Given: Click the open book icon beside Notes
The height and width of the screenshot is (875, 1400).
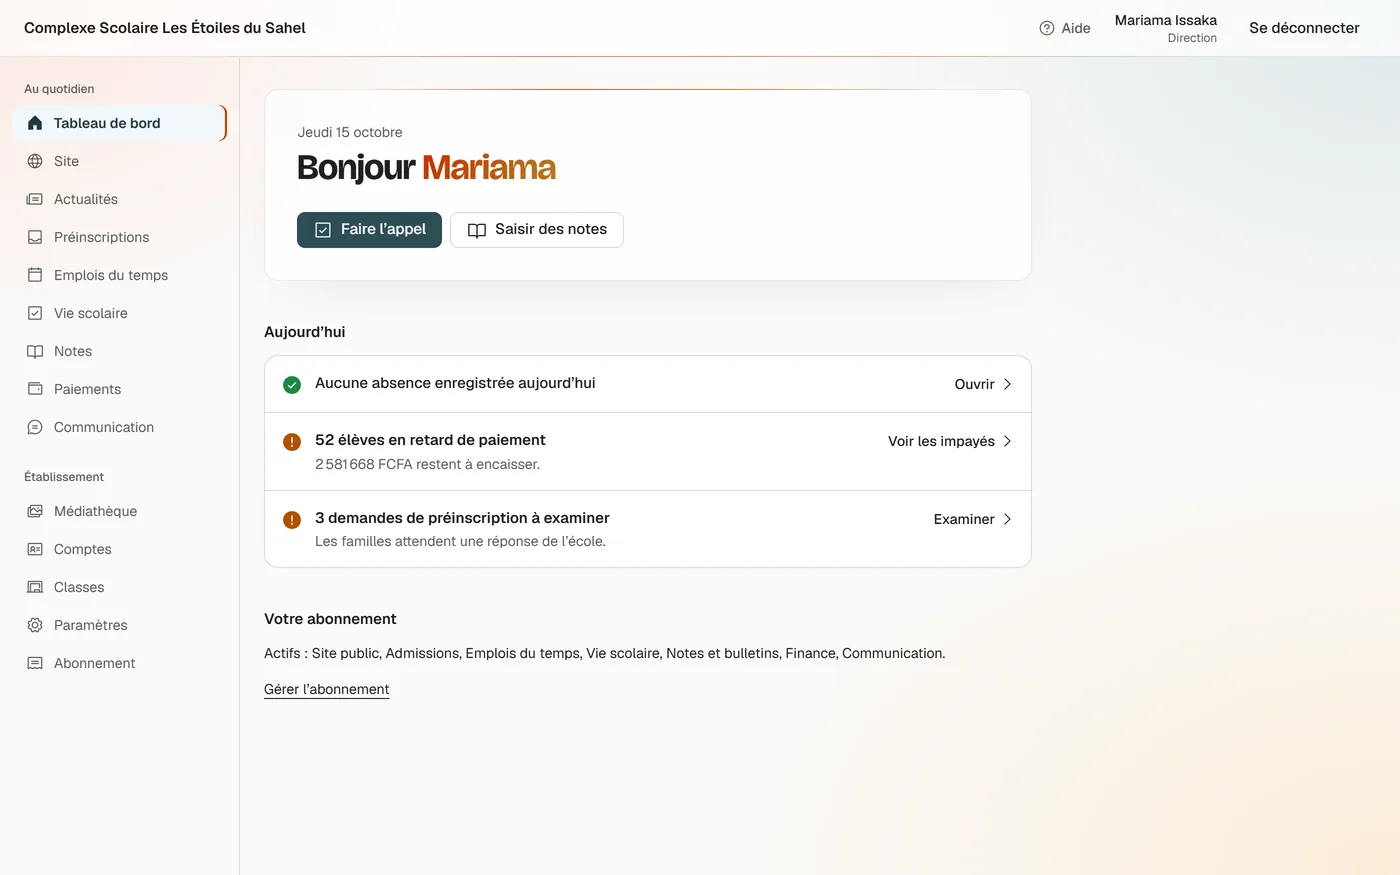Looking at the screenshot, I should (x=35, y=351).
